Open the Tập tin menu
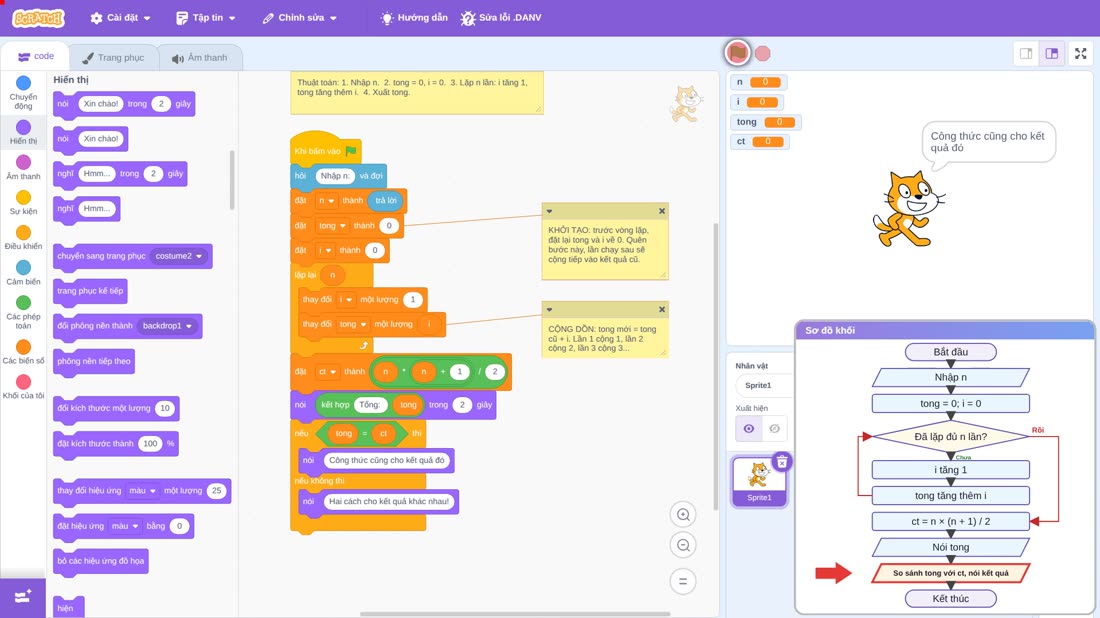Image resolution: width=1100 pixels, height=618 pixels. (206, 18)
